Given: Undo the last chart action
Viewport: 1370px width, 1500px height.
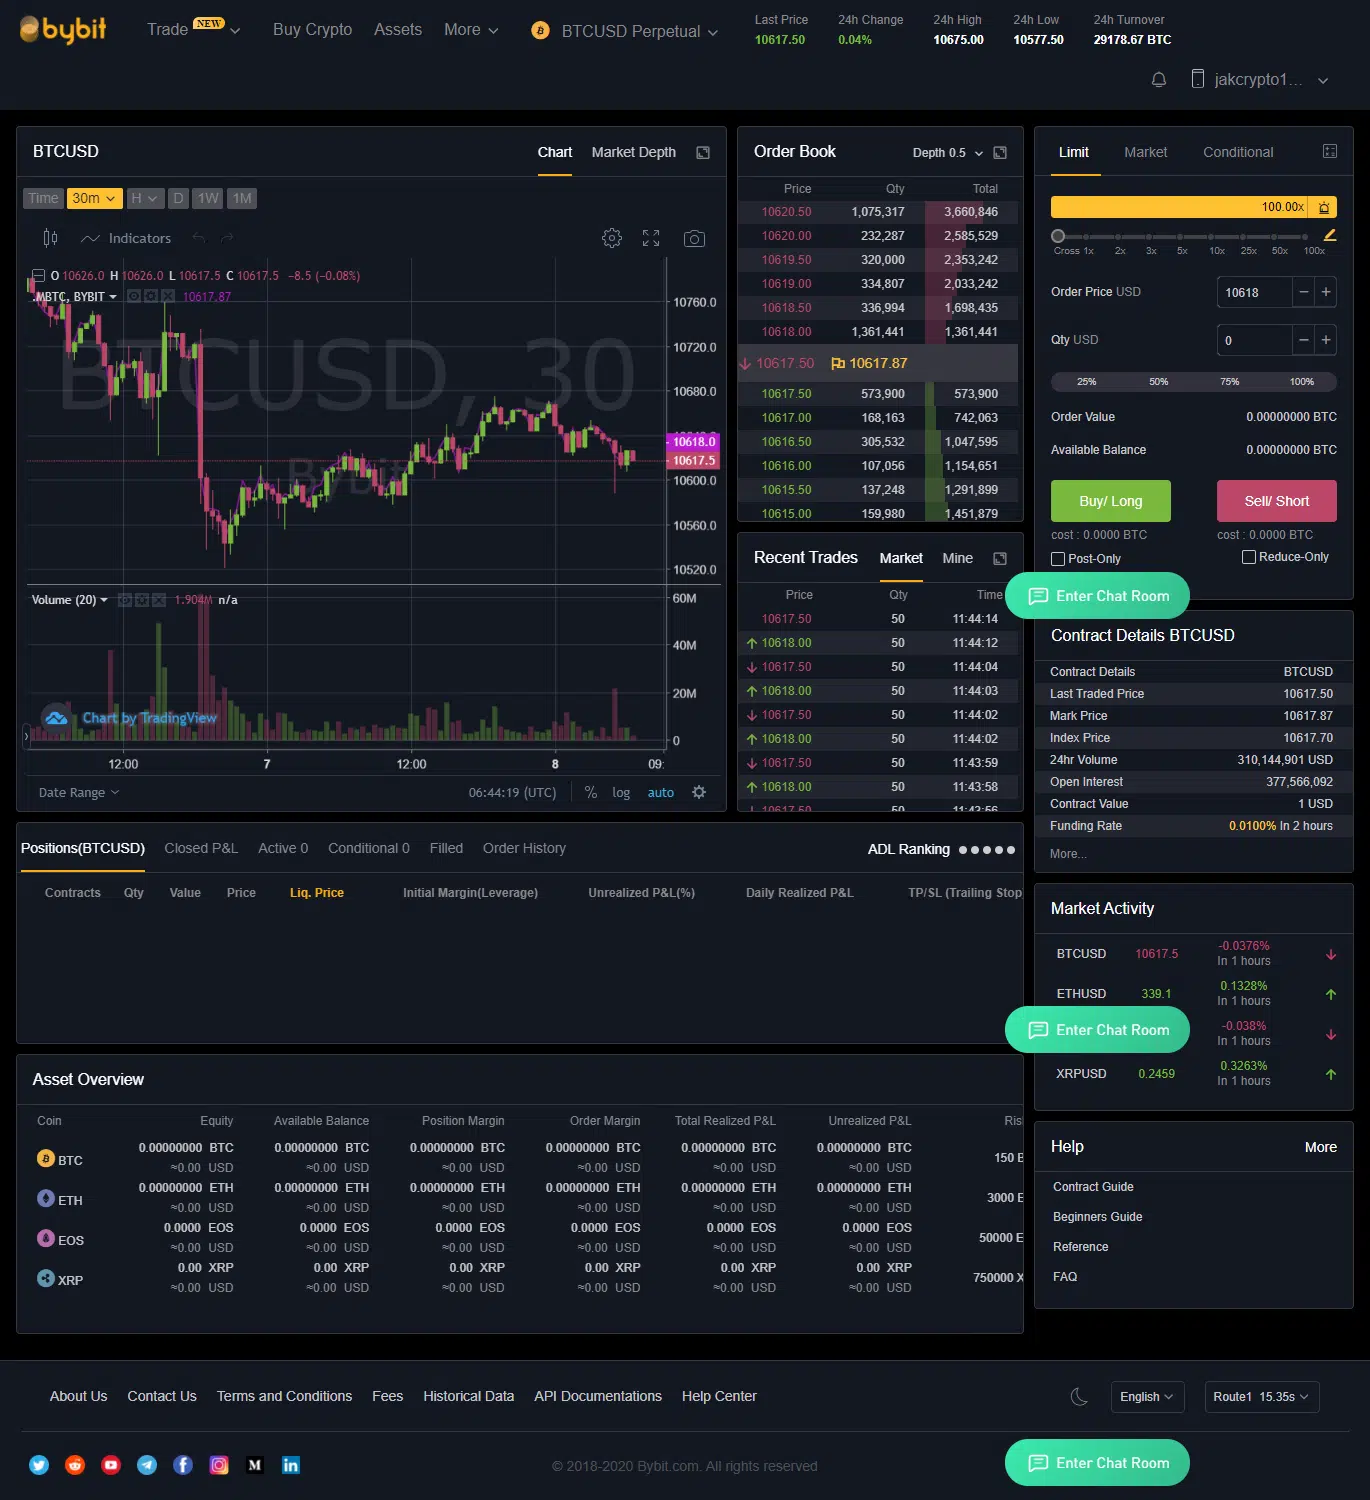Looking at the screenshot, I should pos(199,238).
